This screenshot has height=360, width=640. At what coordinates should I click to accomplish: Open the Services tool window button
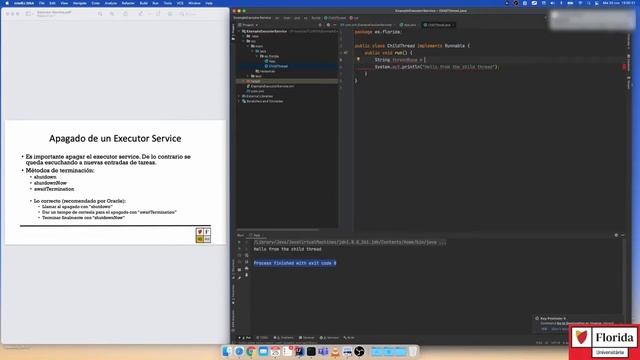329,338
